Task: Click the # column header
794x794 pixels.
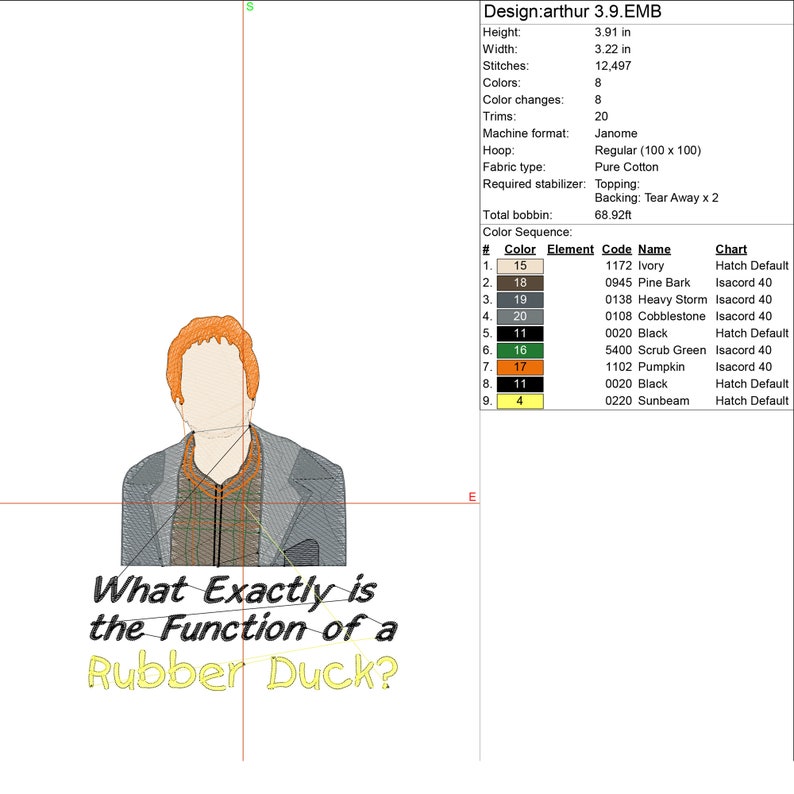Action: (486, 249)
